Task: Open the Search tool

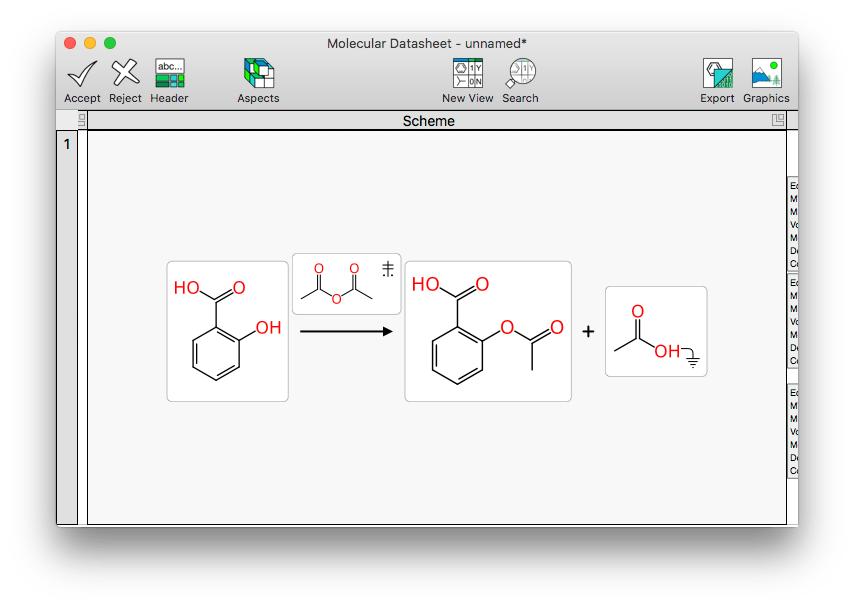Action: [520, 74]
